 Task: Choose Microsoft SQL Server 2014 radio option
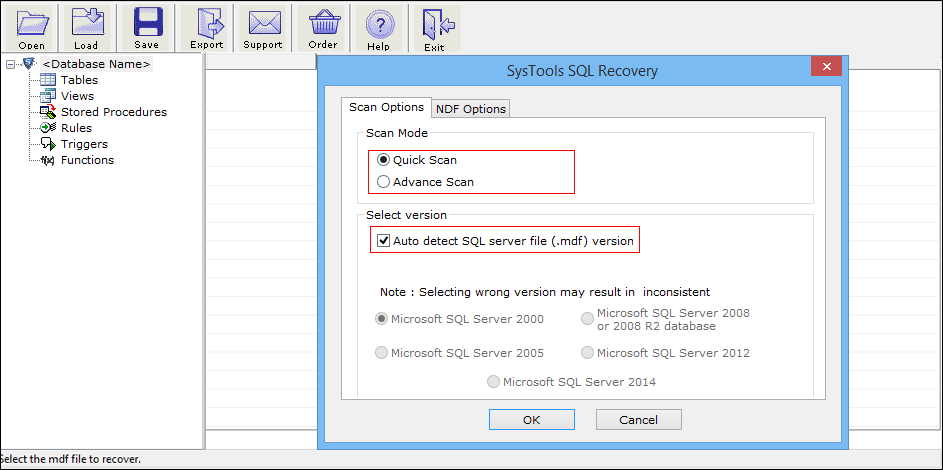pos(493,382)
